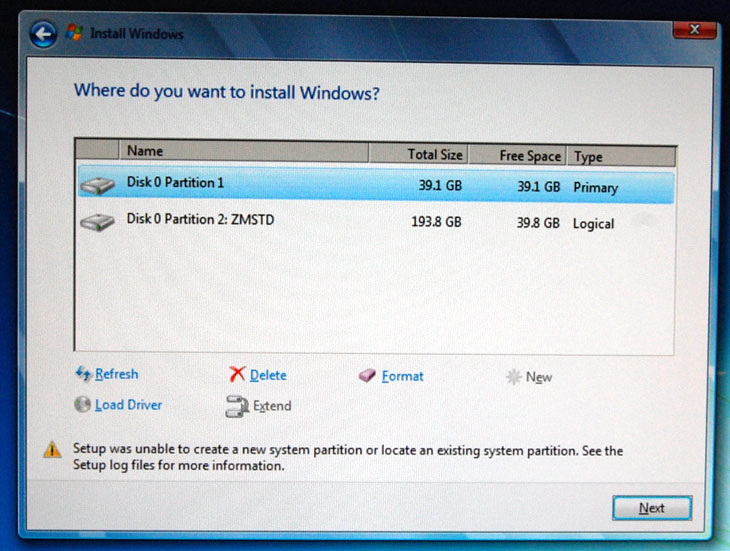730x551 pixels.
Task: Sort by the Free Space column header
Action: [x=517, y=155]
